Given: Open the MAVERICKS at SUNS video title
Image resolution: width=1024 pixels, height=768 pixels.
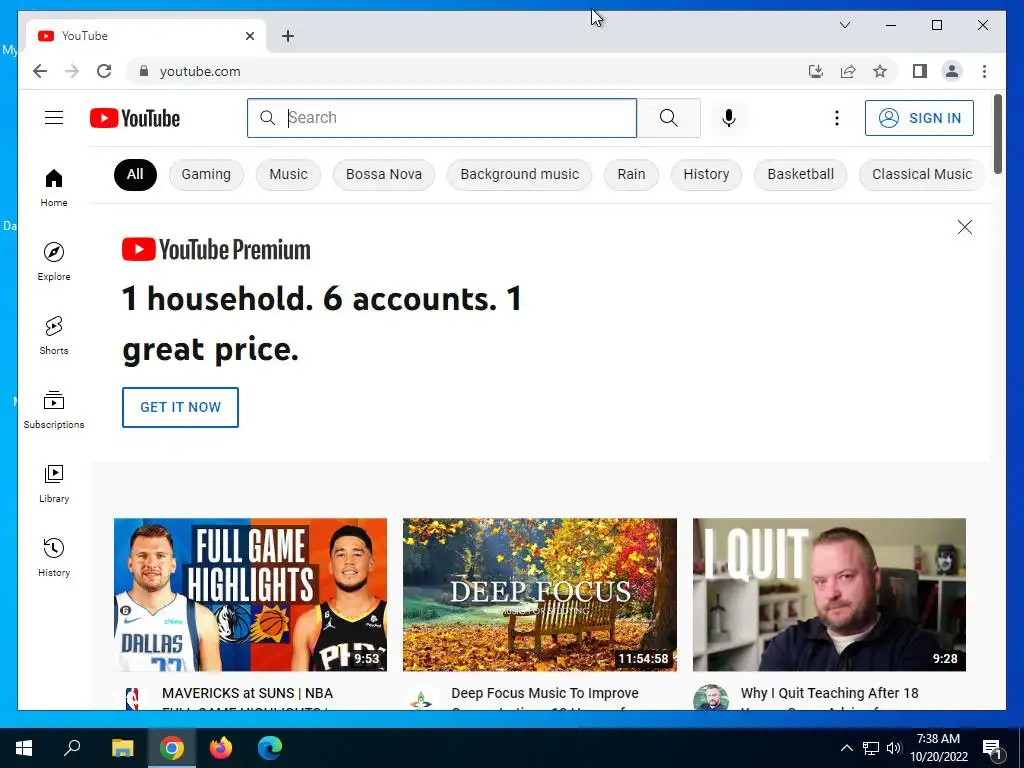Looking at the screenshot, I should pyautogui.click(x=248, y=697).
